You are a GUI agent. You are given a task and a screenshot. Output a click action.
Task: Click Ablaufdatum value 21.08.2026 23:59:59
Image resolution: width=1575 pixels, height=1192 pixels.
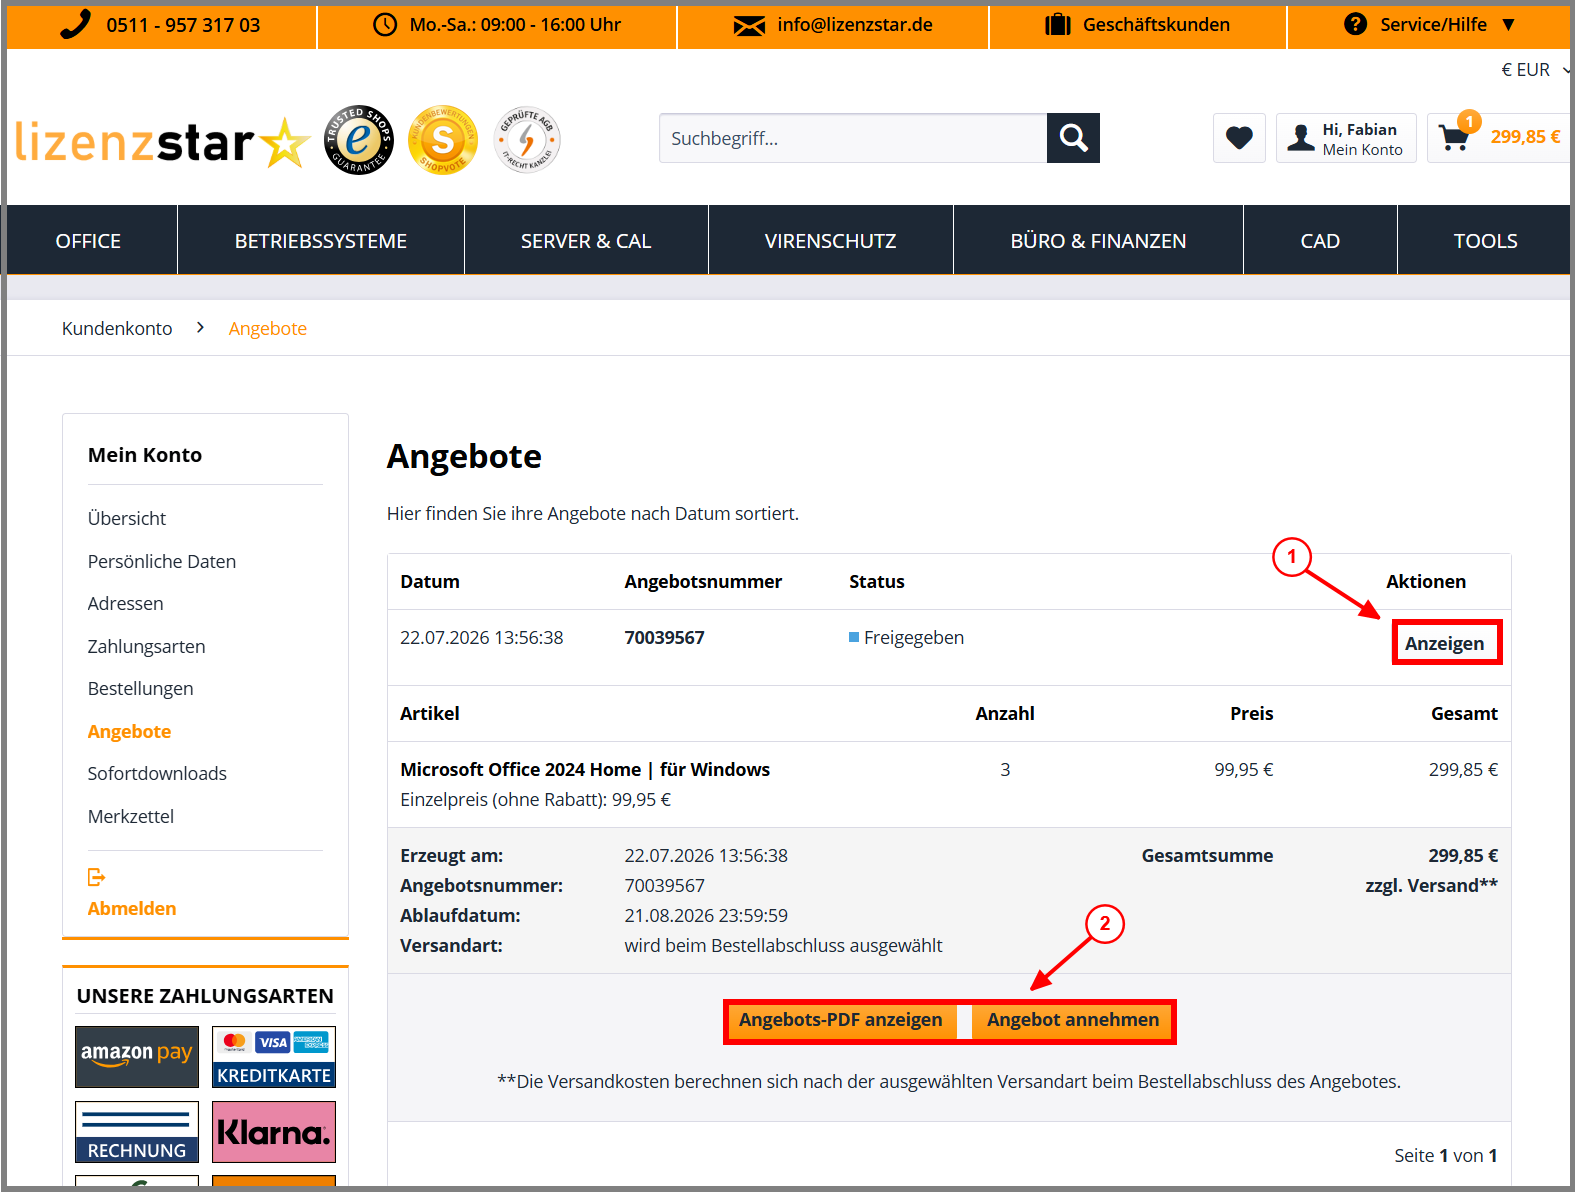706,916
